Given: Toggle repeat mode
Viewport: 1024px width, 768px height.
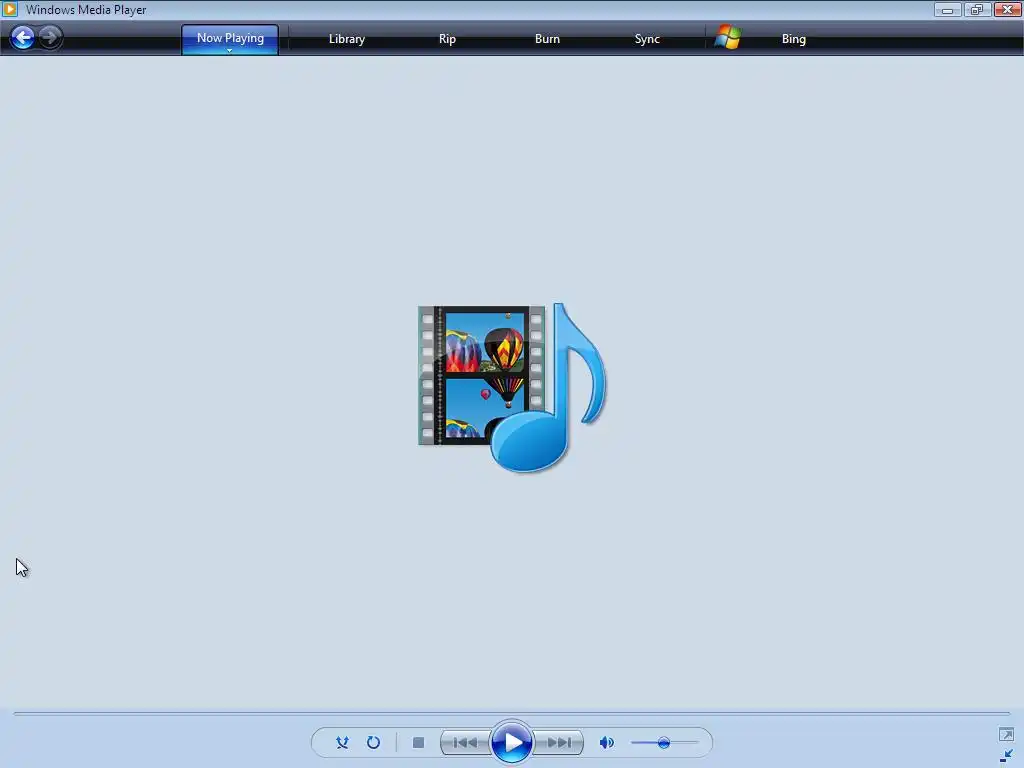Looking at the screenshot, I should 374,743.
